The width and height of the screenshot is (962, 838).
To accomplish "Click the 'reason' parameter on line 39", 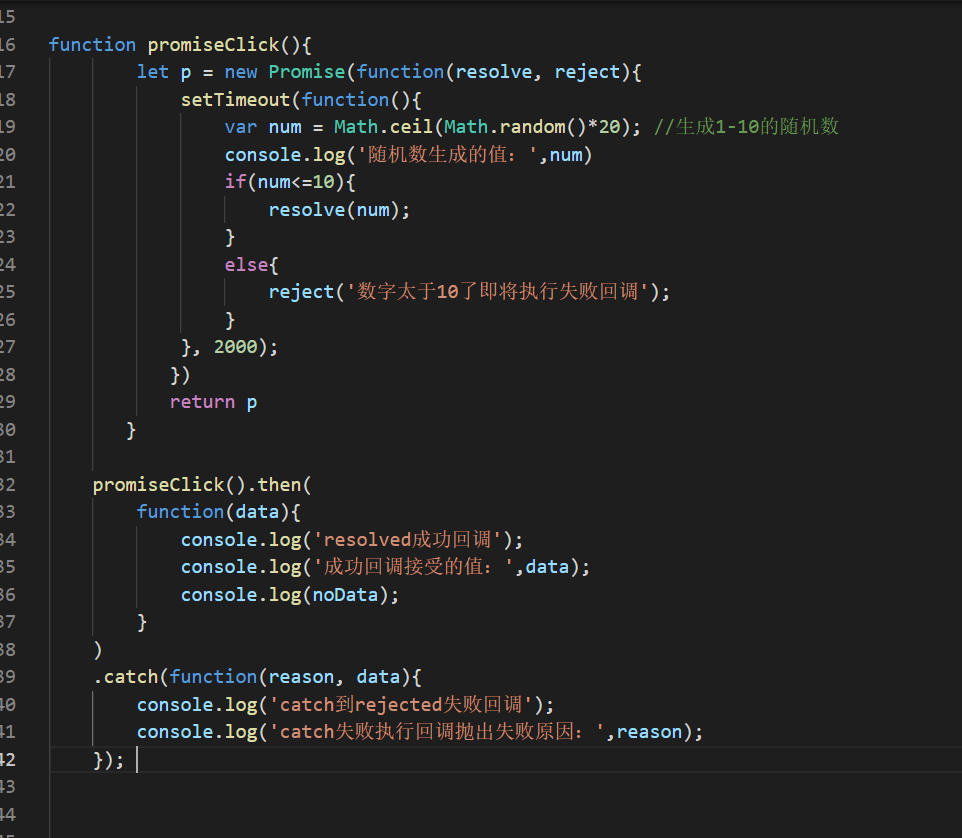I will coord(301,677).
